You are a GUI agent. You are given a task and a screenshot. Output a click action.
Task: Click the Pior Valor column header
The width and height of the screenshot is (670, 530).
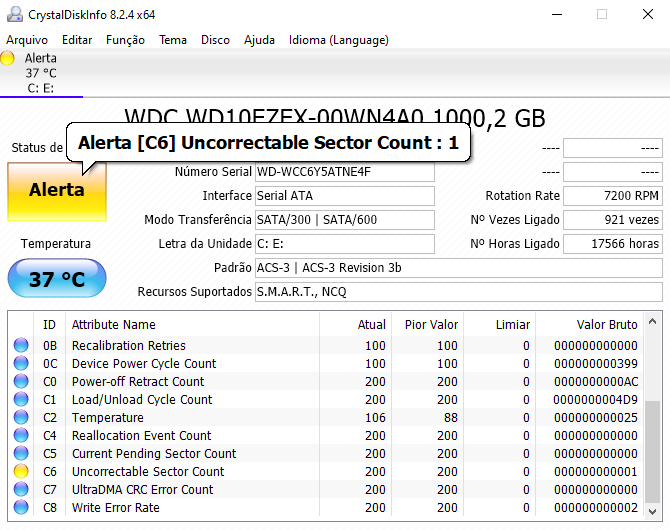point(428,324)
